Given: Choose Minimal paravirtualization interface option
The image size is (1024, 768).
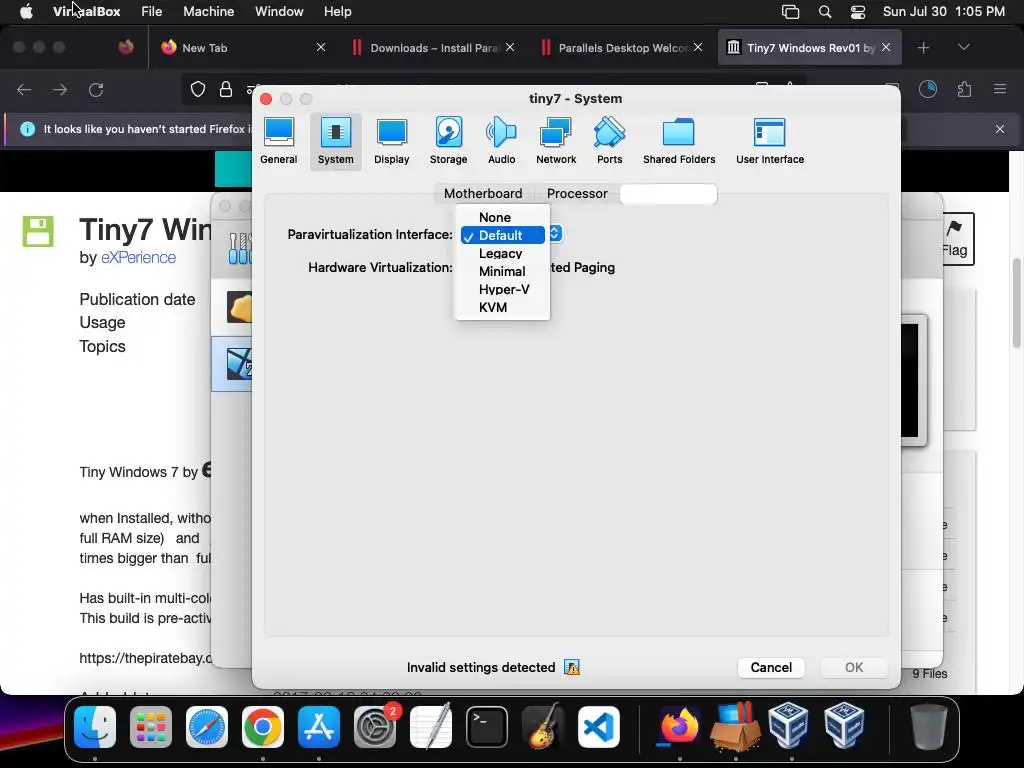Looking at the screenshot, I should [x=502, y=271].
